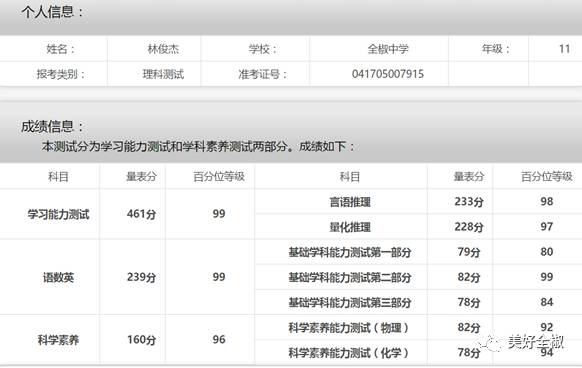The height and width of the screenshot is (368, 582).
Task: Click the 个人信息 section heading
Action: 52,12
